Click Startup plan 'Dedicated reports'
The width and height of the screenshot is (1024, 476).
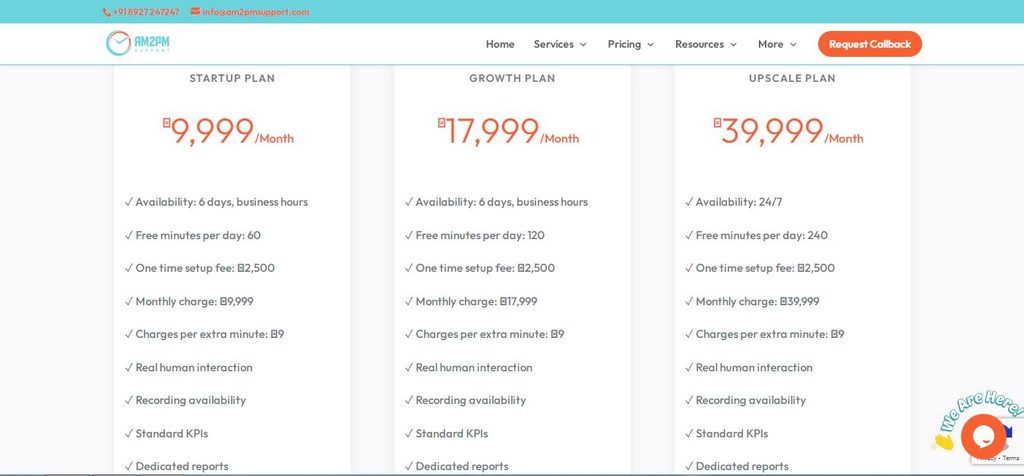176,466
